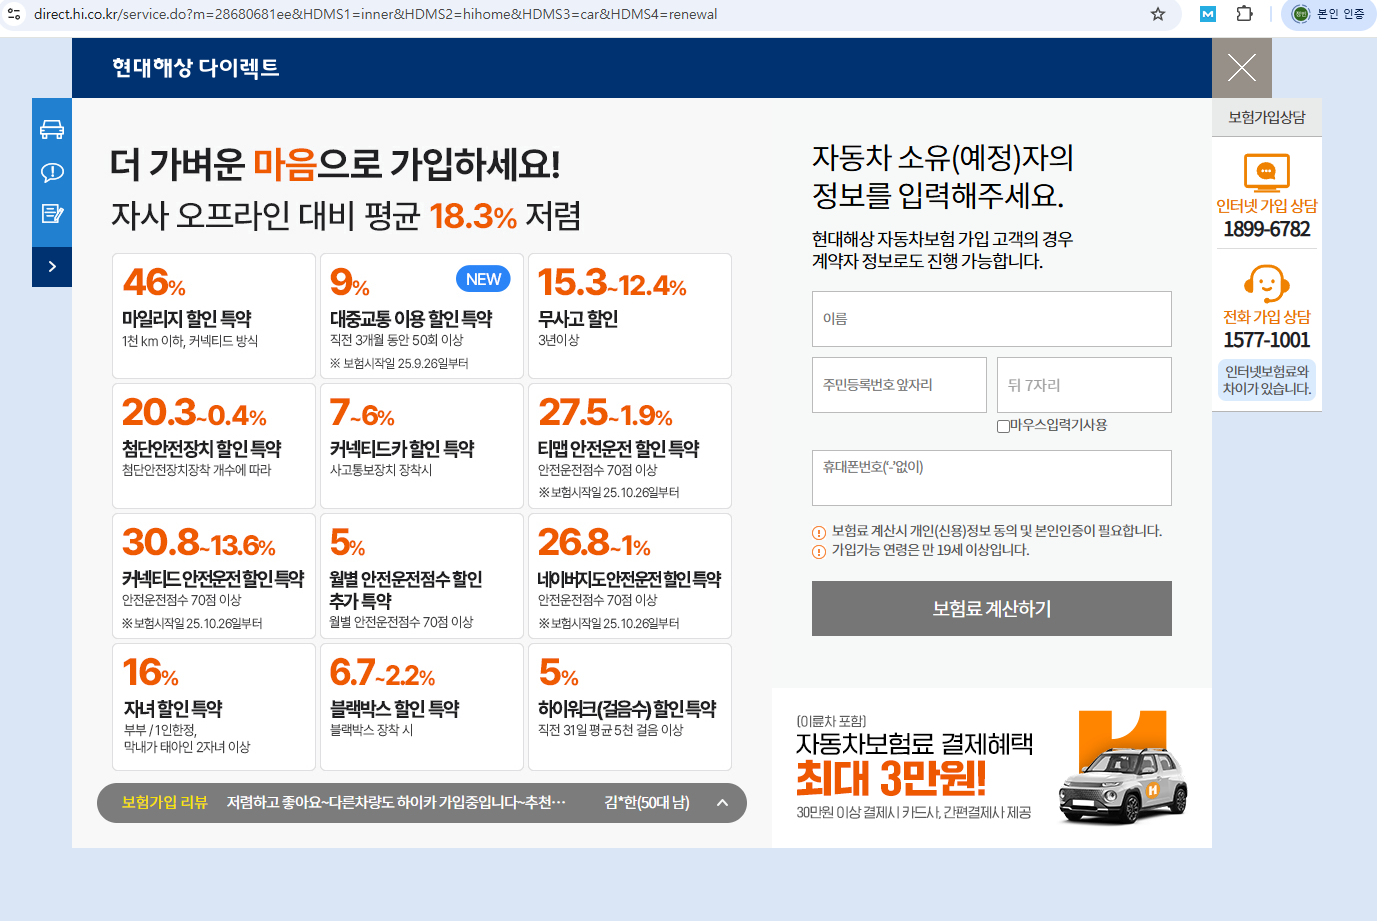The height and width of the screenshot is (921, 1377).
Task: Click the 현대해상 다이렉트 logo
Action: pos(196,68)
